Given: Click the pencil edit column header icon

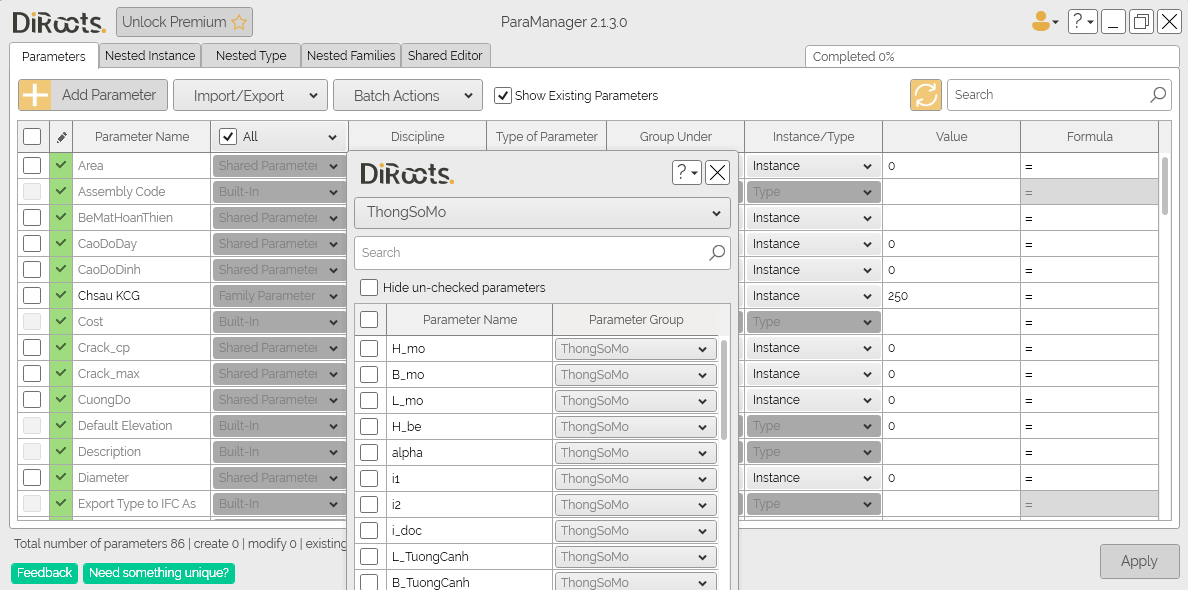Looking at the screenshot, I should 61,137.
